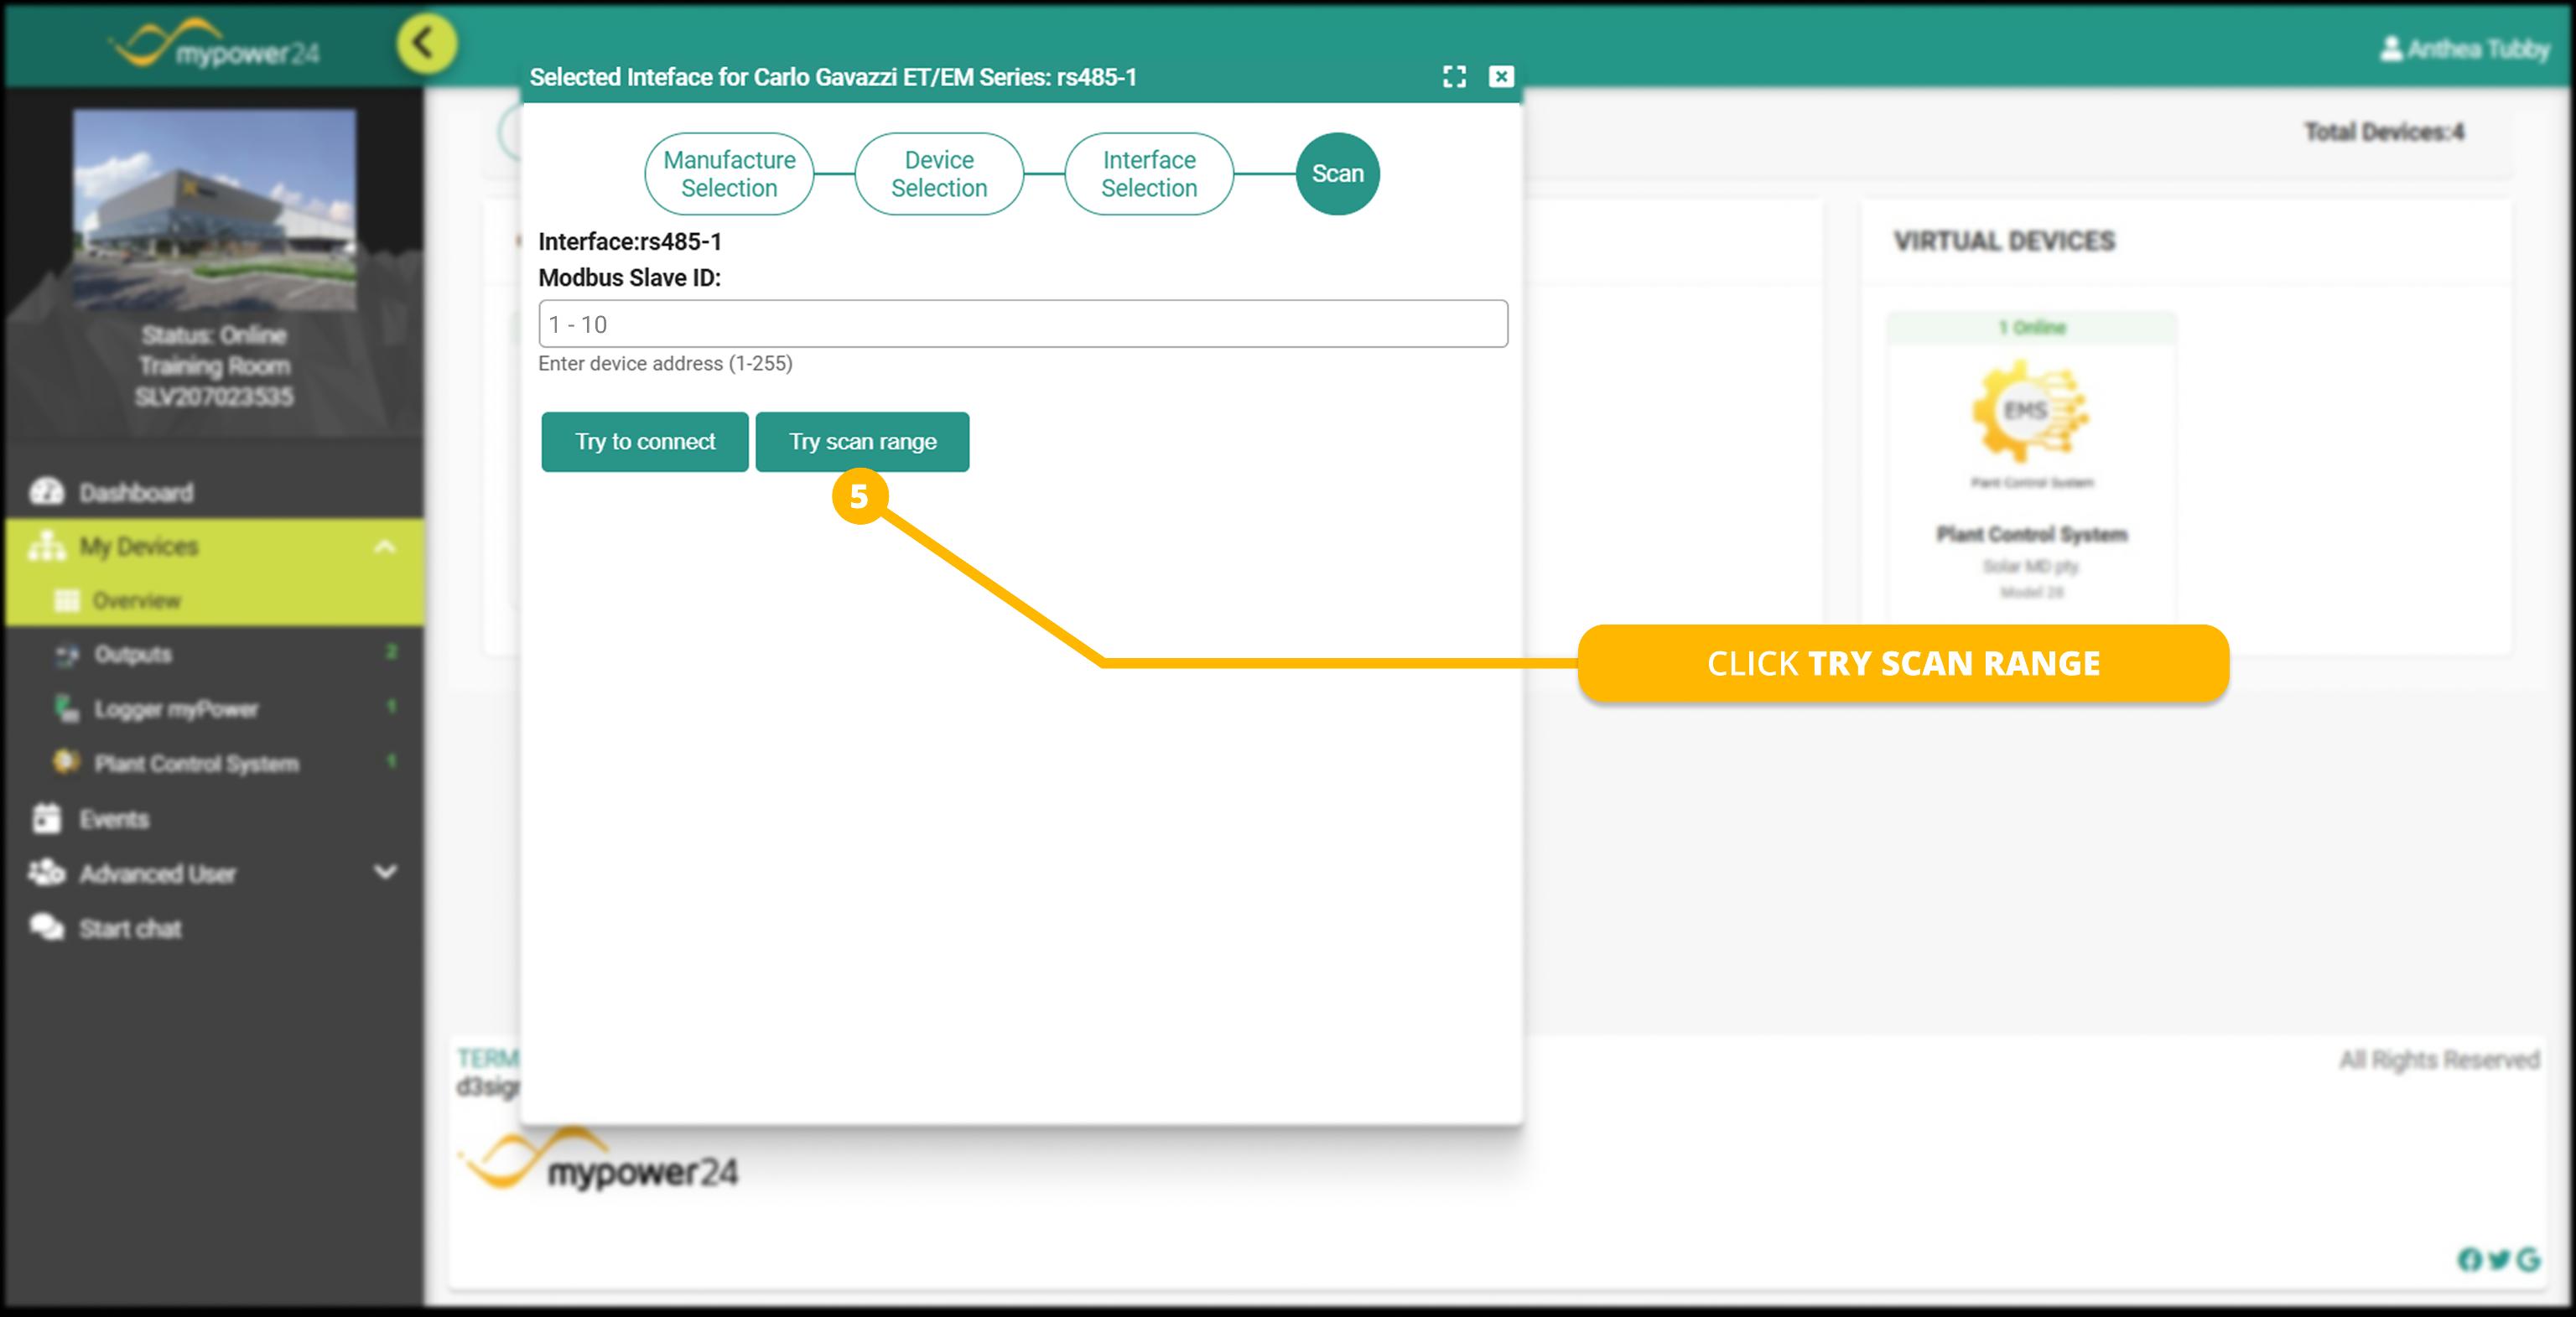Image resolution: width=2576 pixels, height=1317 pixels.
Task: Click the Dashboard gauge icon
Action: [46, 492]
